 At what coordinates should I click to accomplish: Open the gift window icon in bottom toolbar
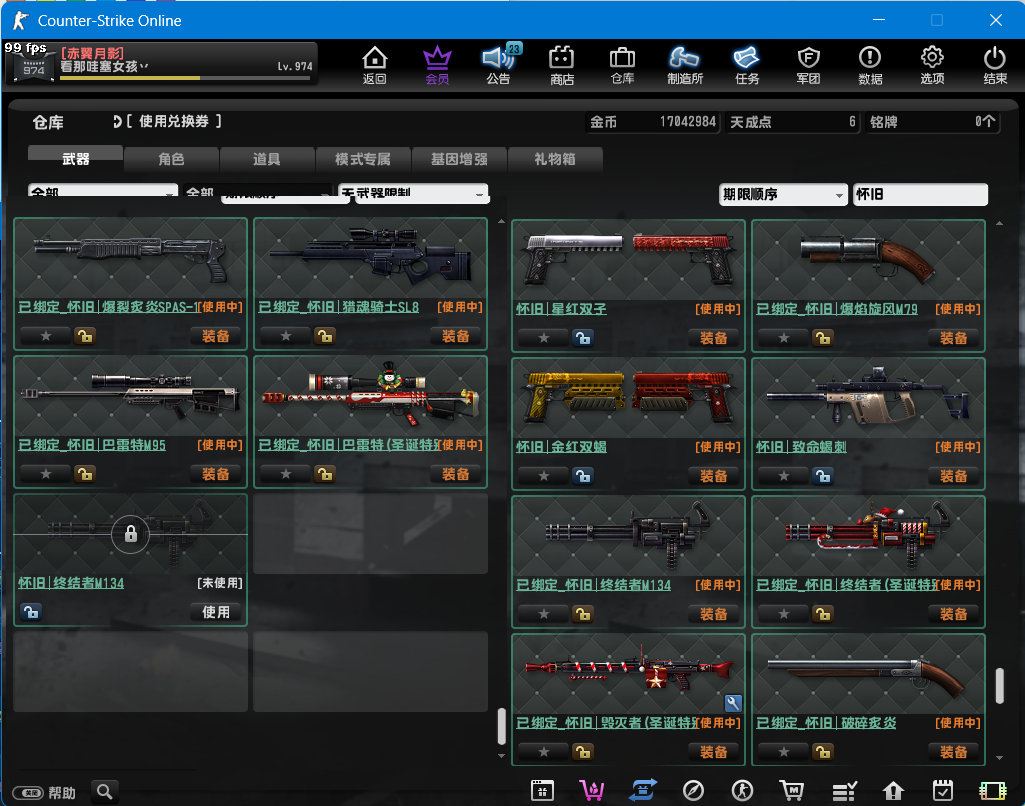tap(542, 791)
